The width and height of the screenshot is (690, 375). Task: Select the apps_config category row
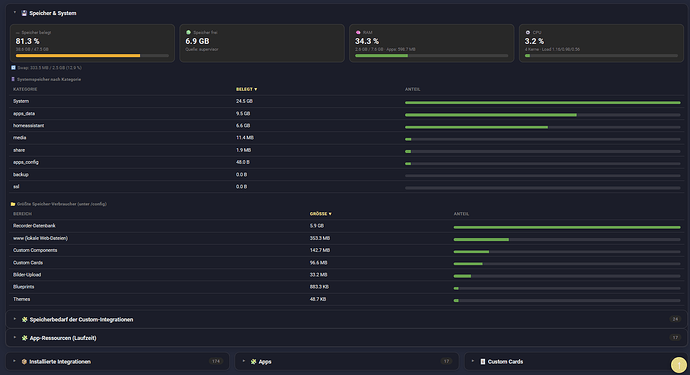point(347,162)
